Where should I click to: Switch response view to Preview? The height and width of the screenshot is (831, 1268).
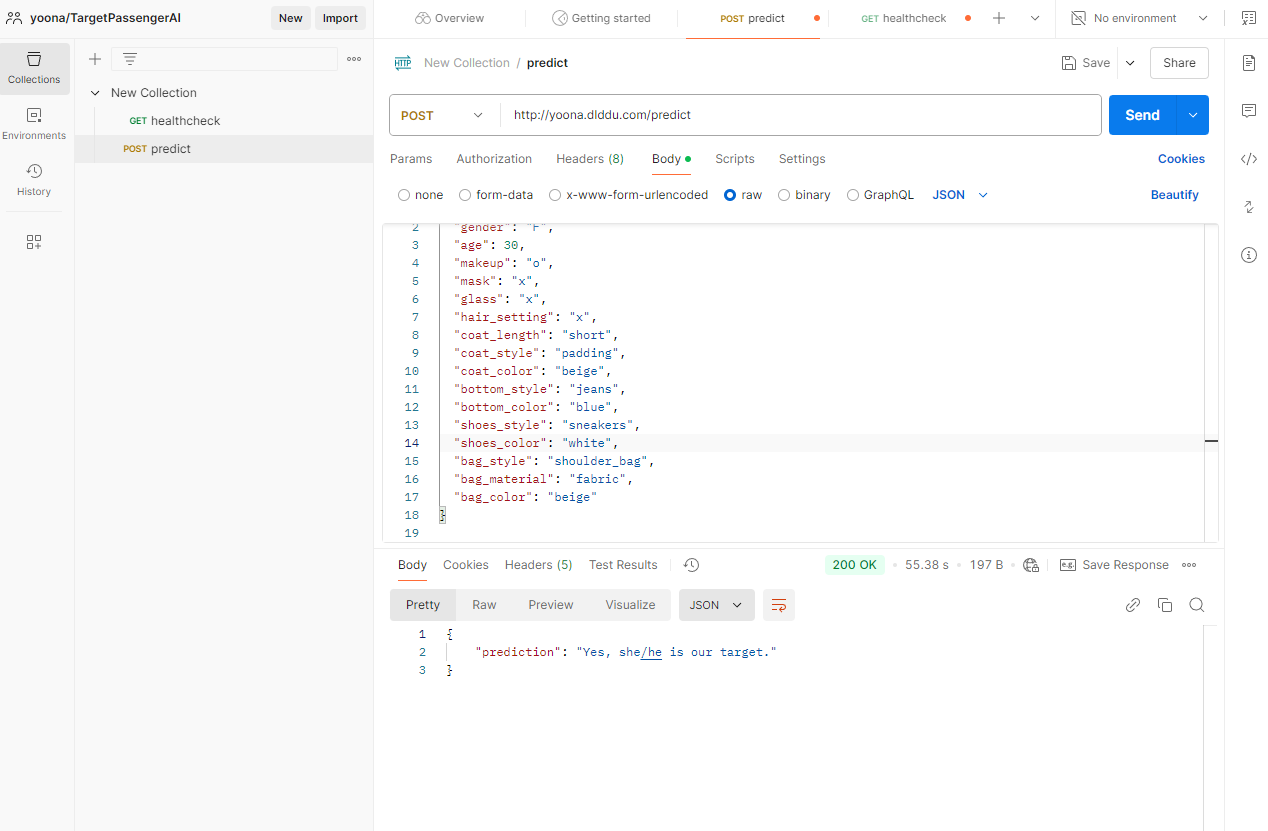click(x=551, y=605)
